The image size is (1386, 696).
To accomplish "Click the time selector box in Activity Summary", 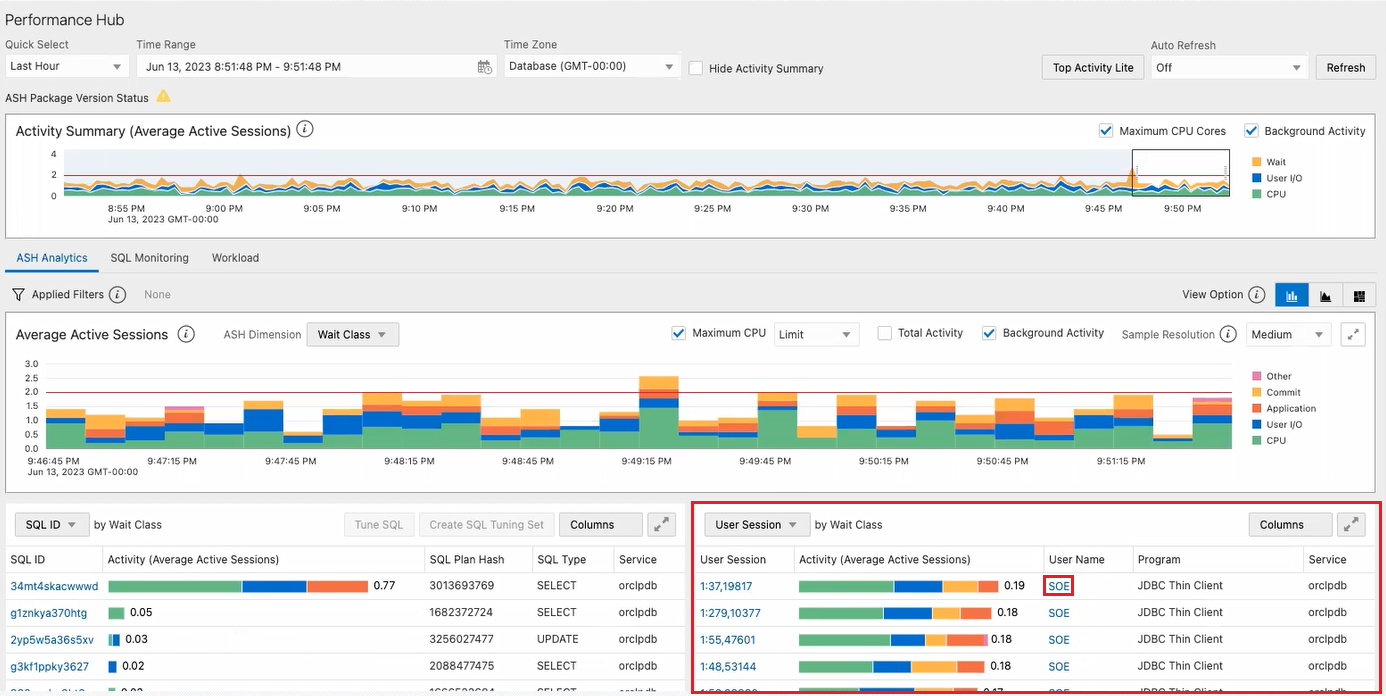I will pos(1180,173).
